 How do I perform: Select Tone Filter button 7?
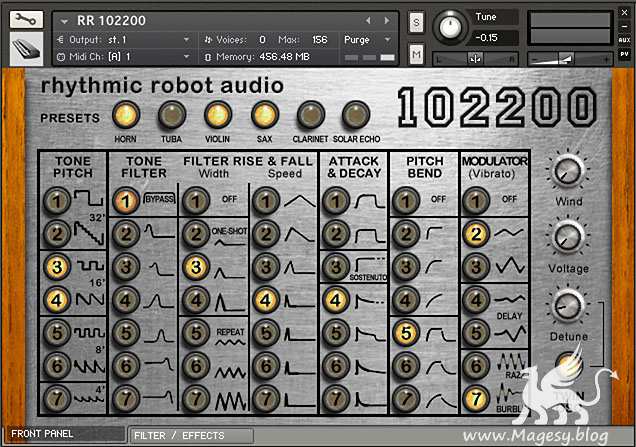126,399
